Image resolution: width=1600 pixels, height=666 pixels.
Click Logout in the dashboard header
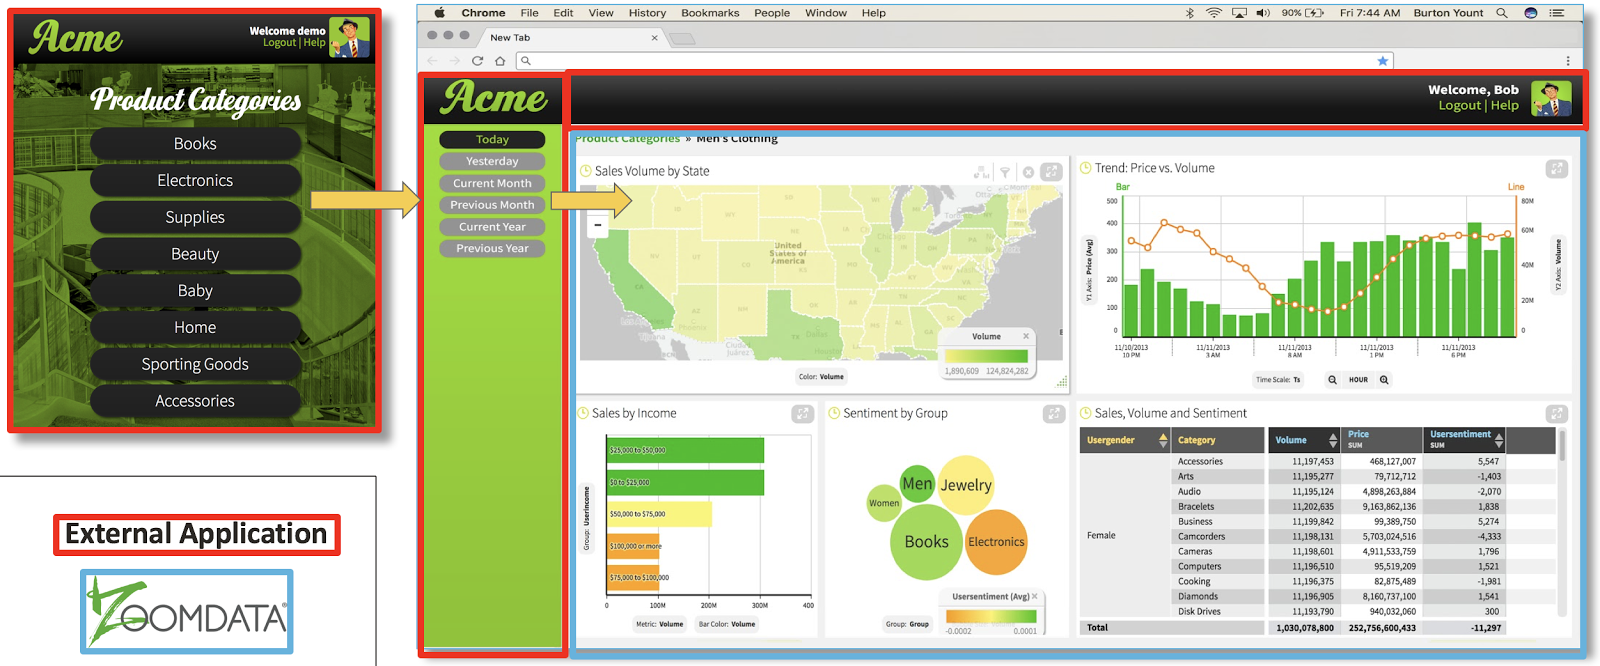pyautogui.click(x=1459, y=106)
